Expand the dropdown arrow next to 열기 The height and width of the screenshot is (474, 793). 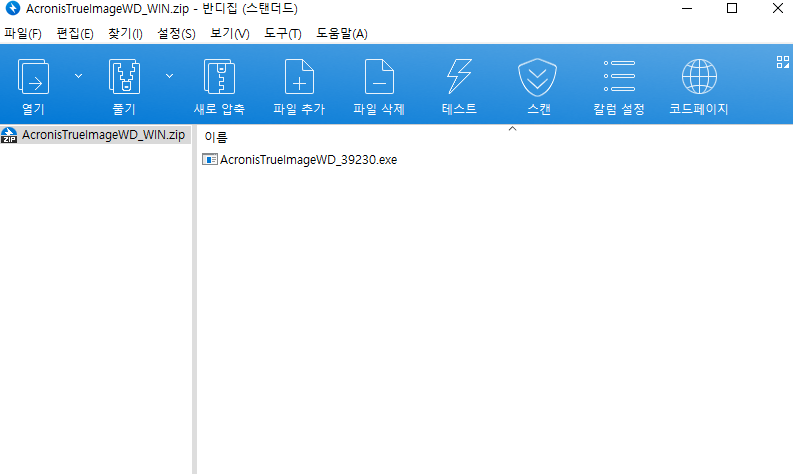click(78, 76)
